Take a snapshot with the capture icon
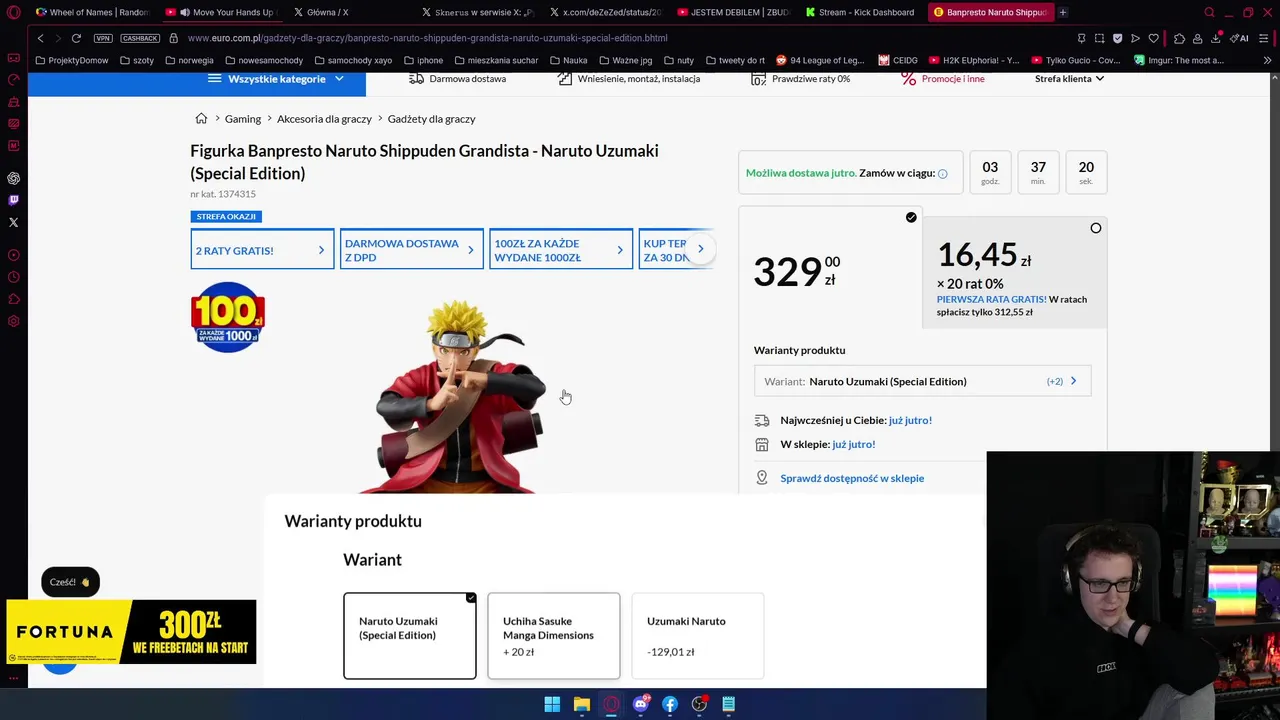Viewport: 1280px width, 720px height. tap(1099, 38)
